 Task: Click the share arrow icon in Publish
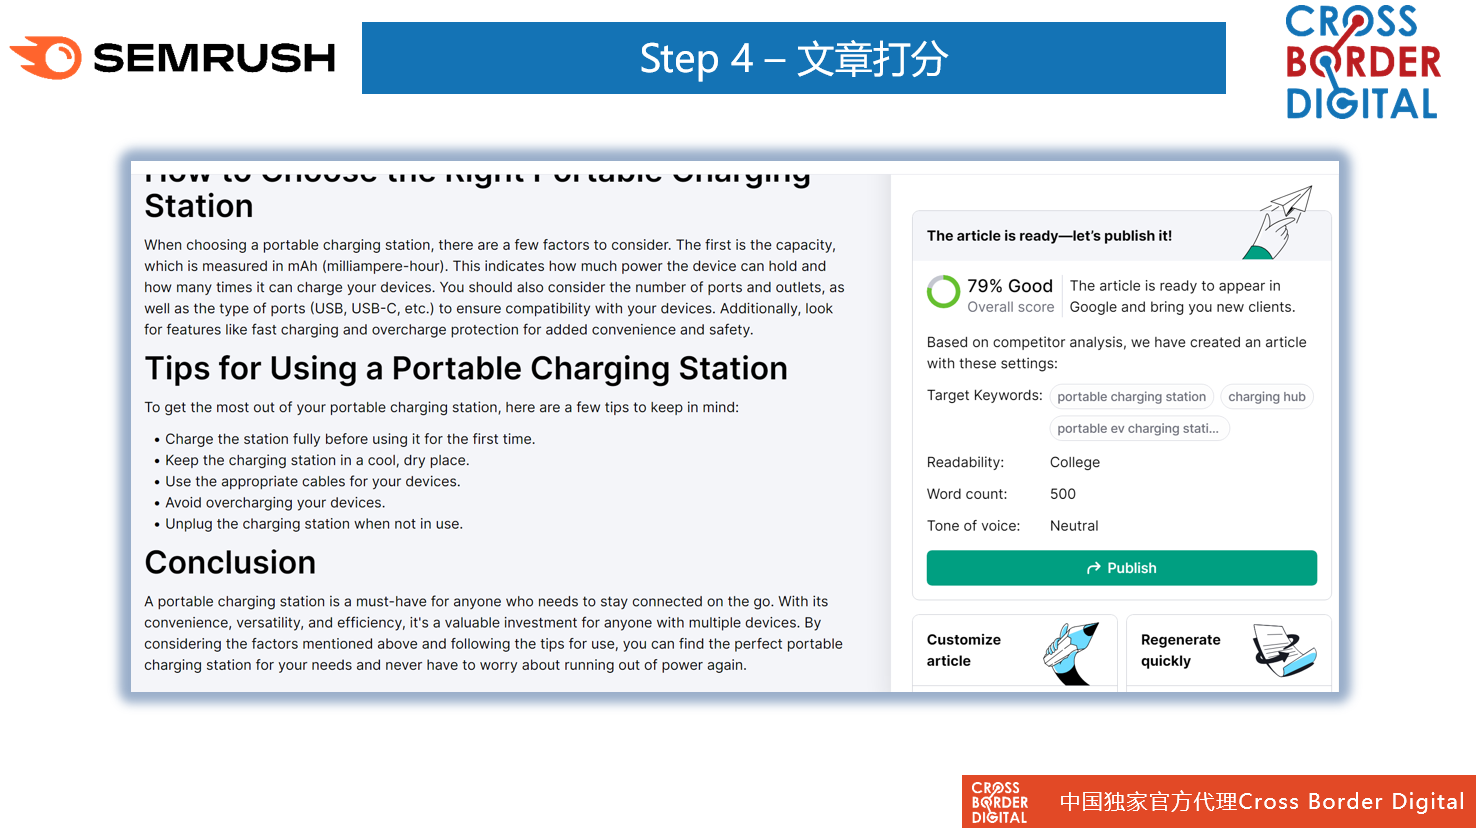1094,568
